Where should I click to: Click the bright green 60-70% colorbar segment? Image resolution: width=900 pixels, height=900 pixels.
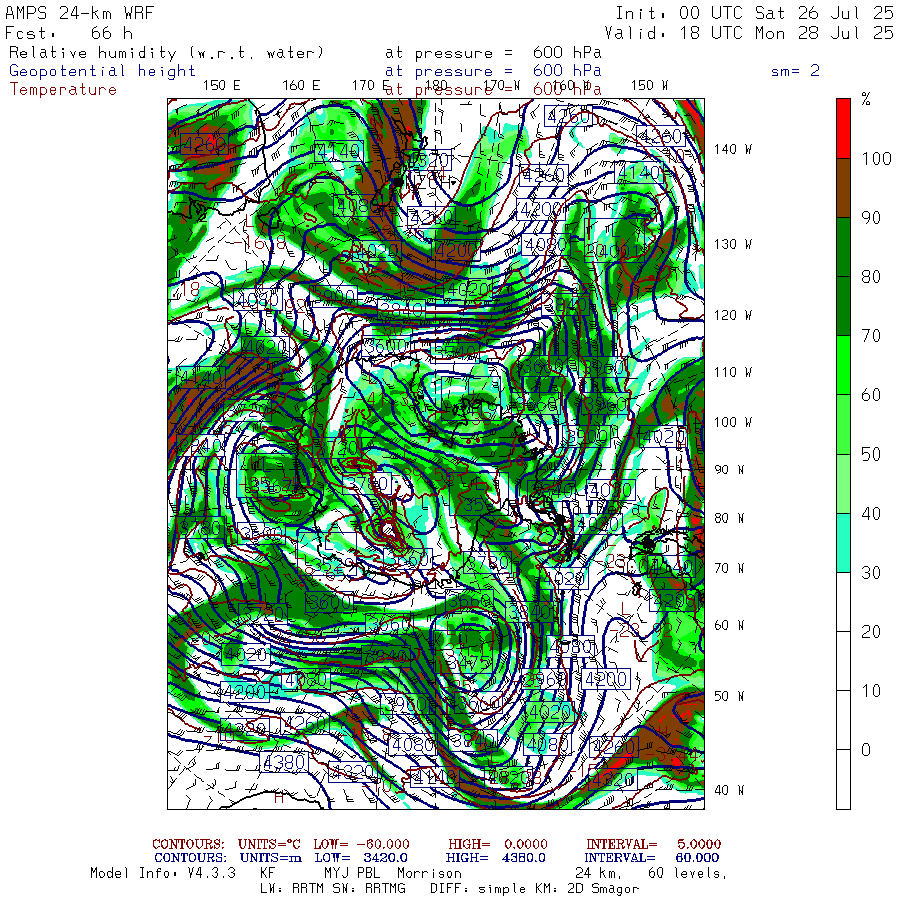(843, 365)
